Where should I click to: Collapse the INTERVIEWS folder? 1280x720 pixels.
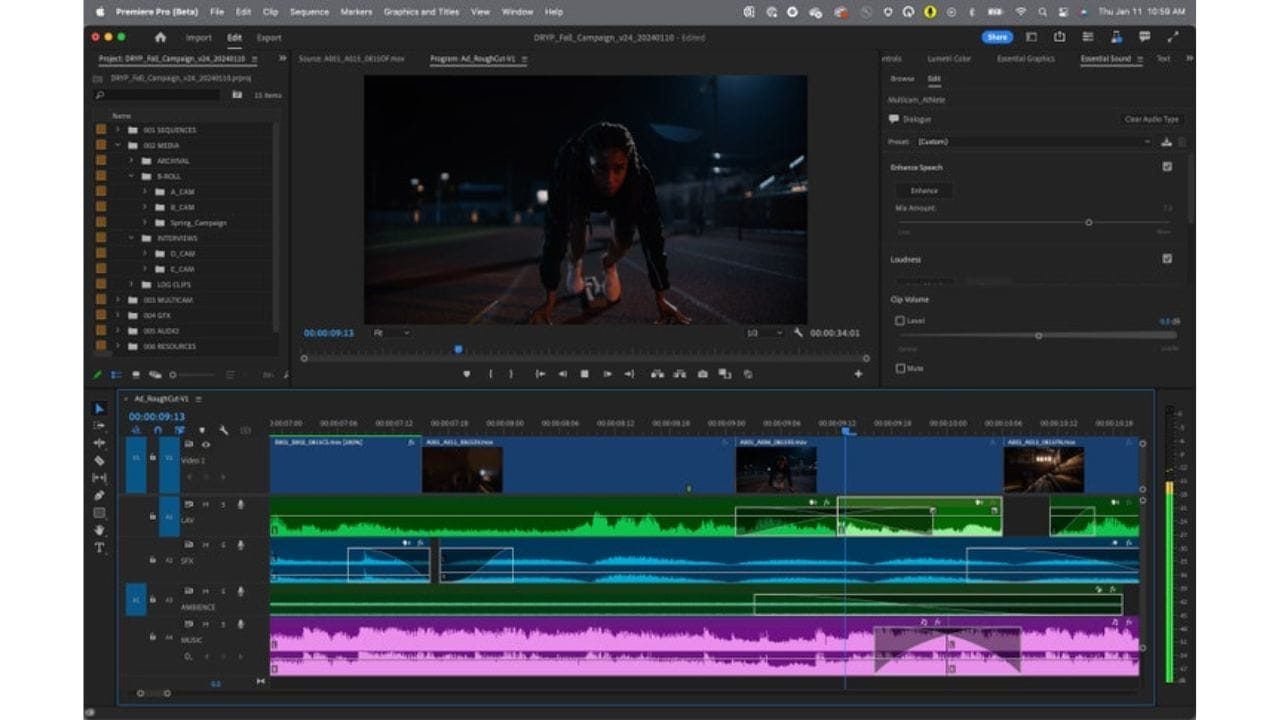[131, 238]
